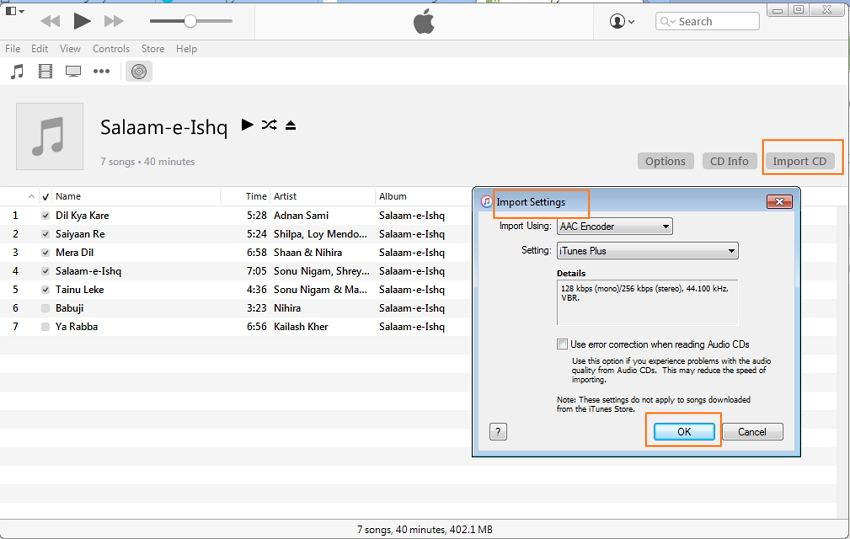The image size is (850, 539).
Task: Skip to the next track with the forward button
Action: pyautogui.click(x=114, y=21)
